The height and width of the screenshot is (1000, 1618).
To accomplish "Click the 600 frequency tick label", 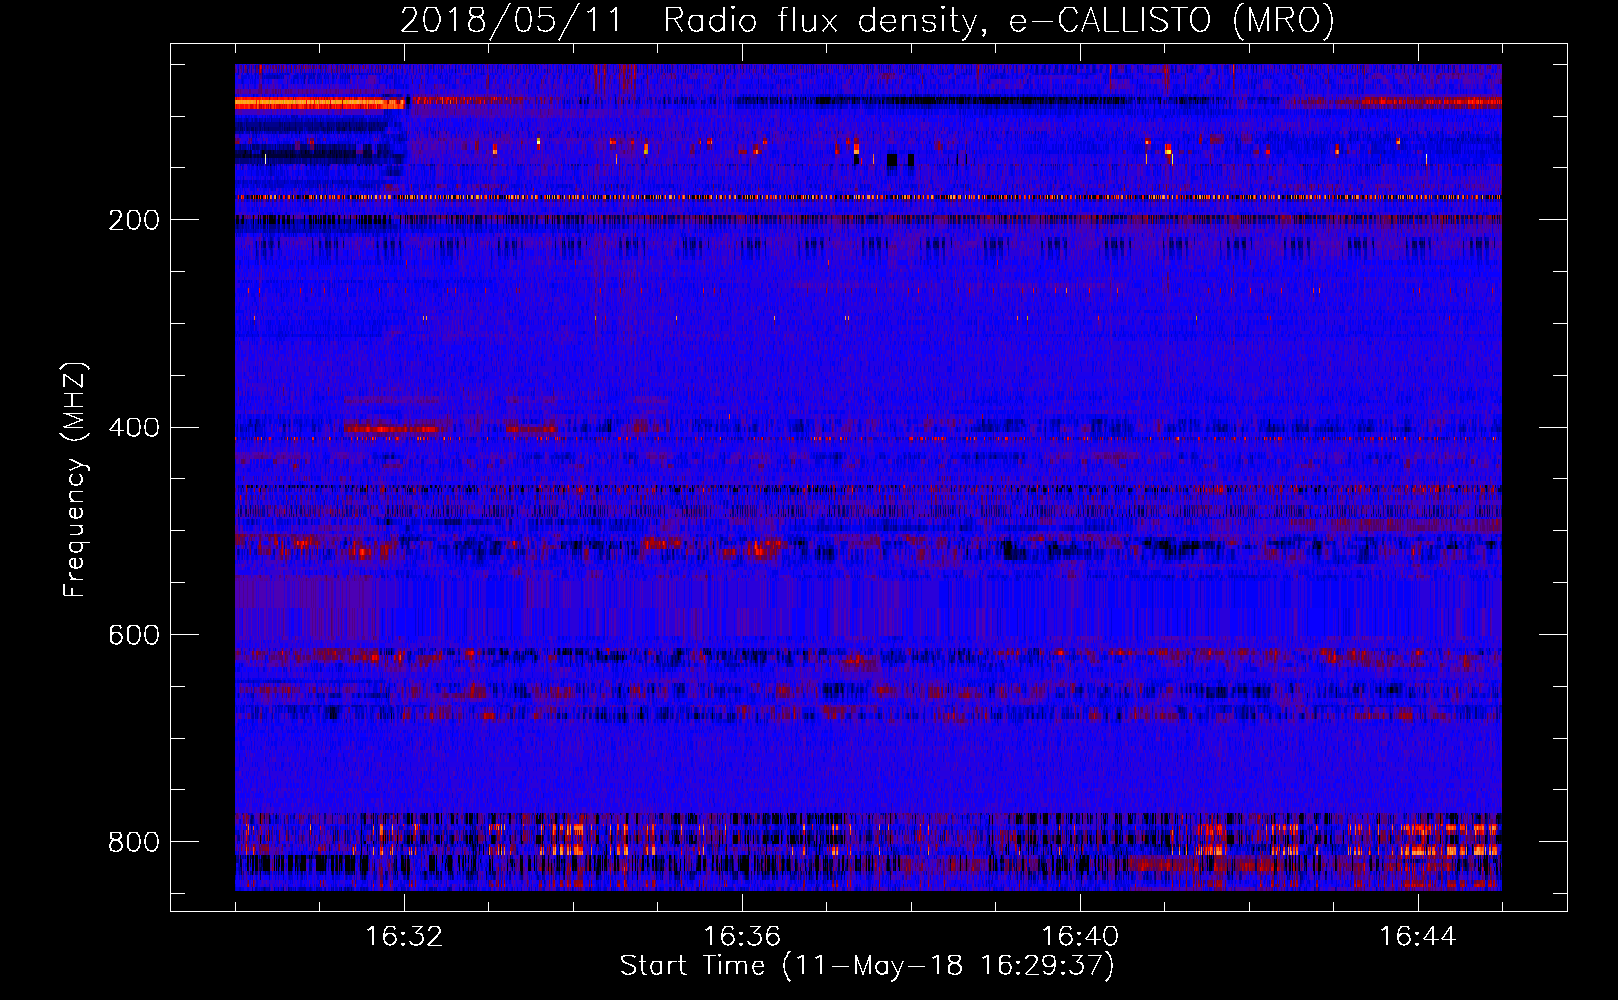I will [134, 635].
